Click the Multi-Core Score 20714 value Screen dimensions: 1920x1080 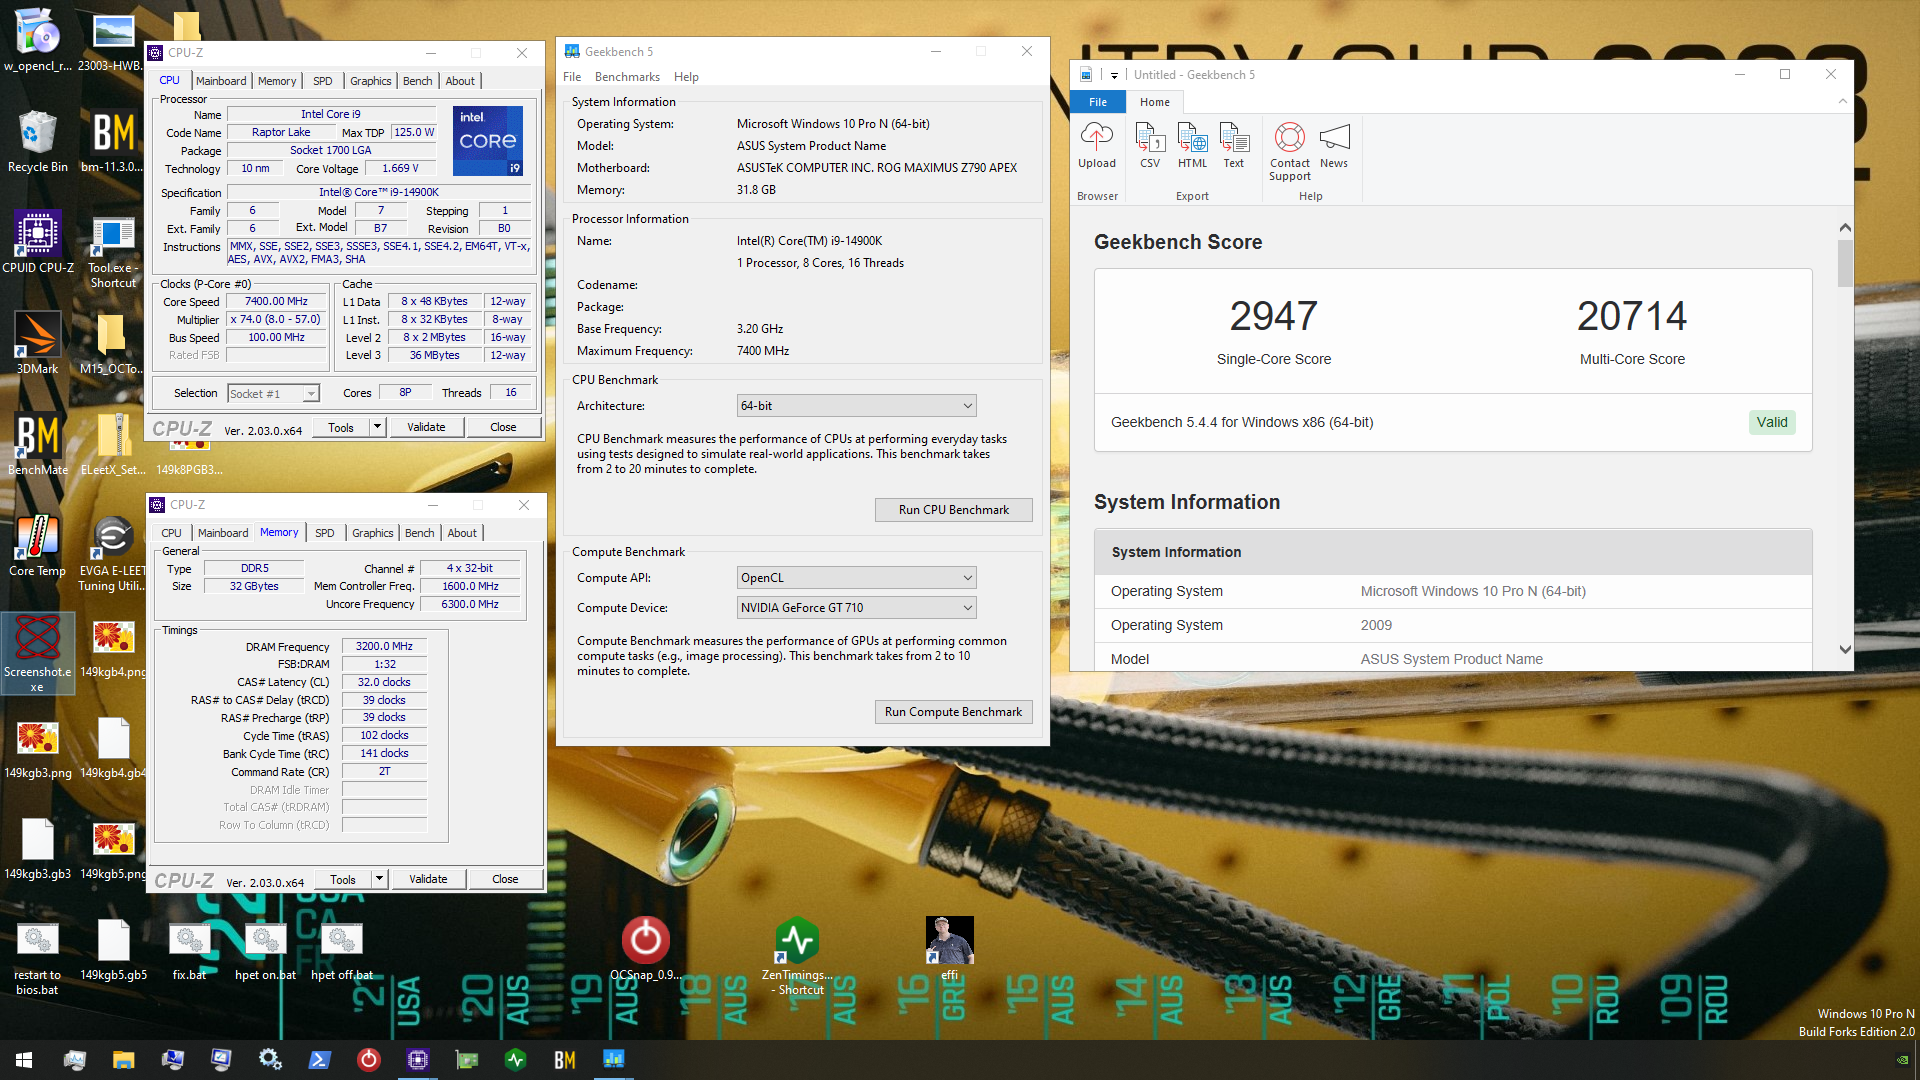point(1632,316)
